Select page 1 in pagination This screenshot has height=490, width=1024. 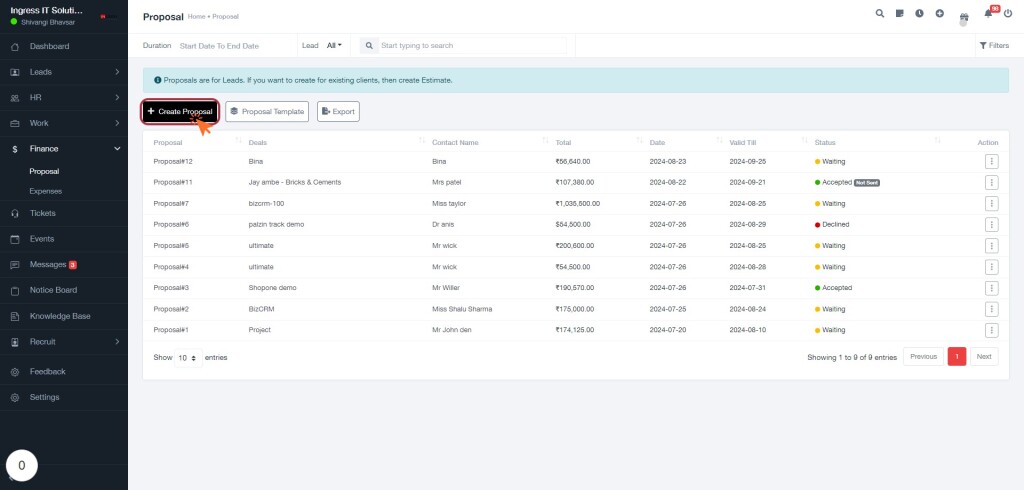(x=957, y=357)
